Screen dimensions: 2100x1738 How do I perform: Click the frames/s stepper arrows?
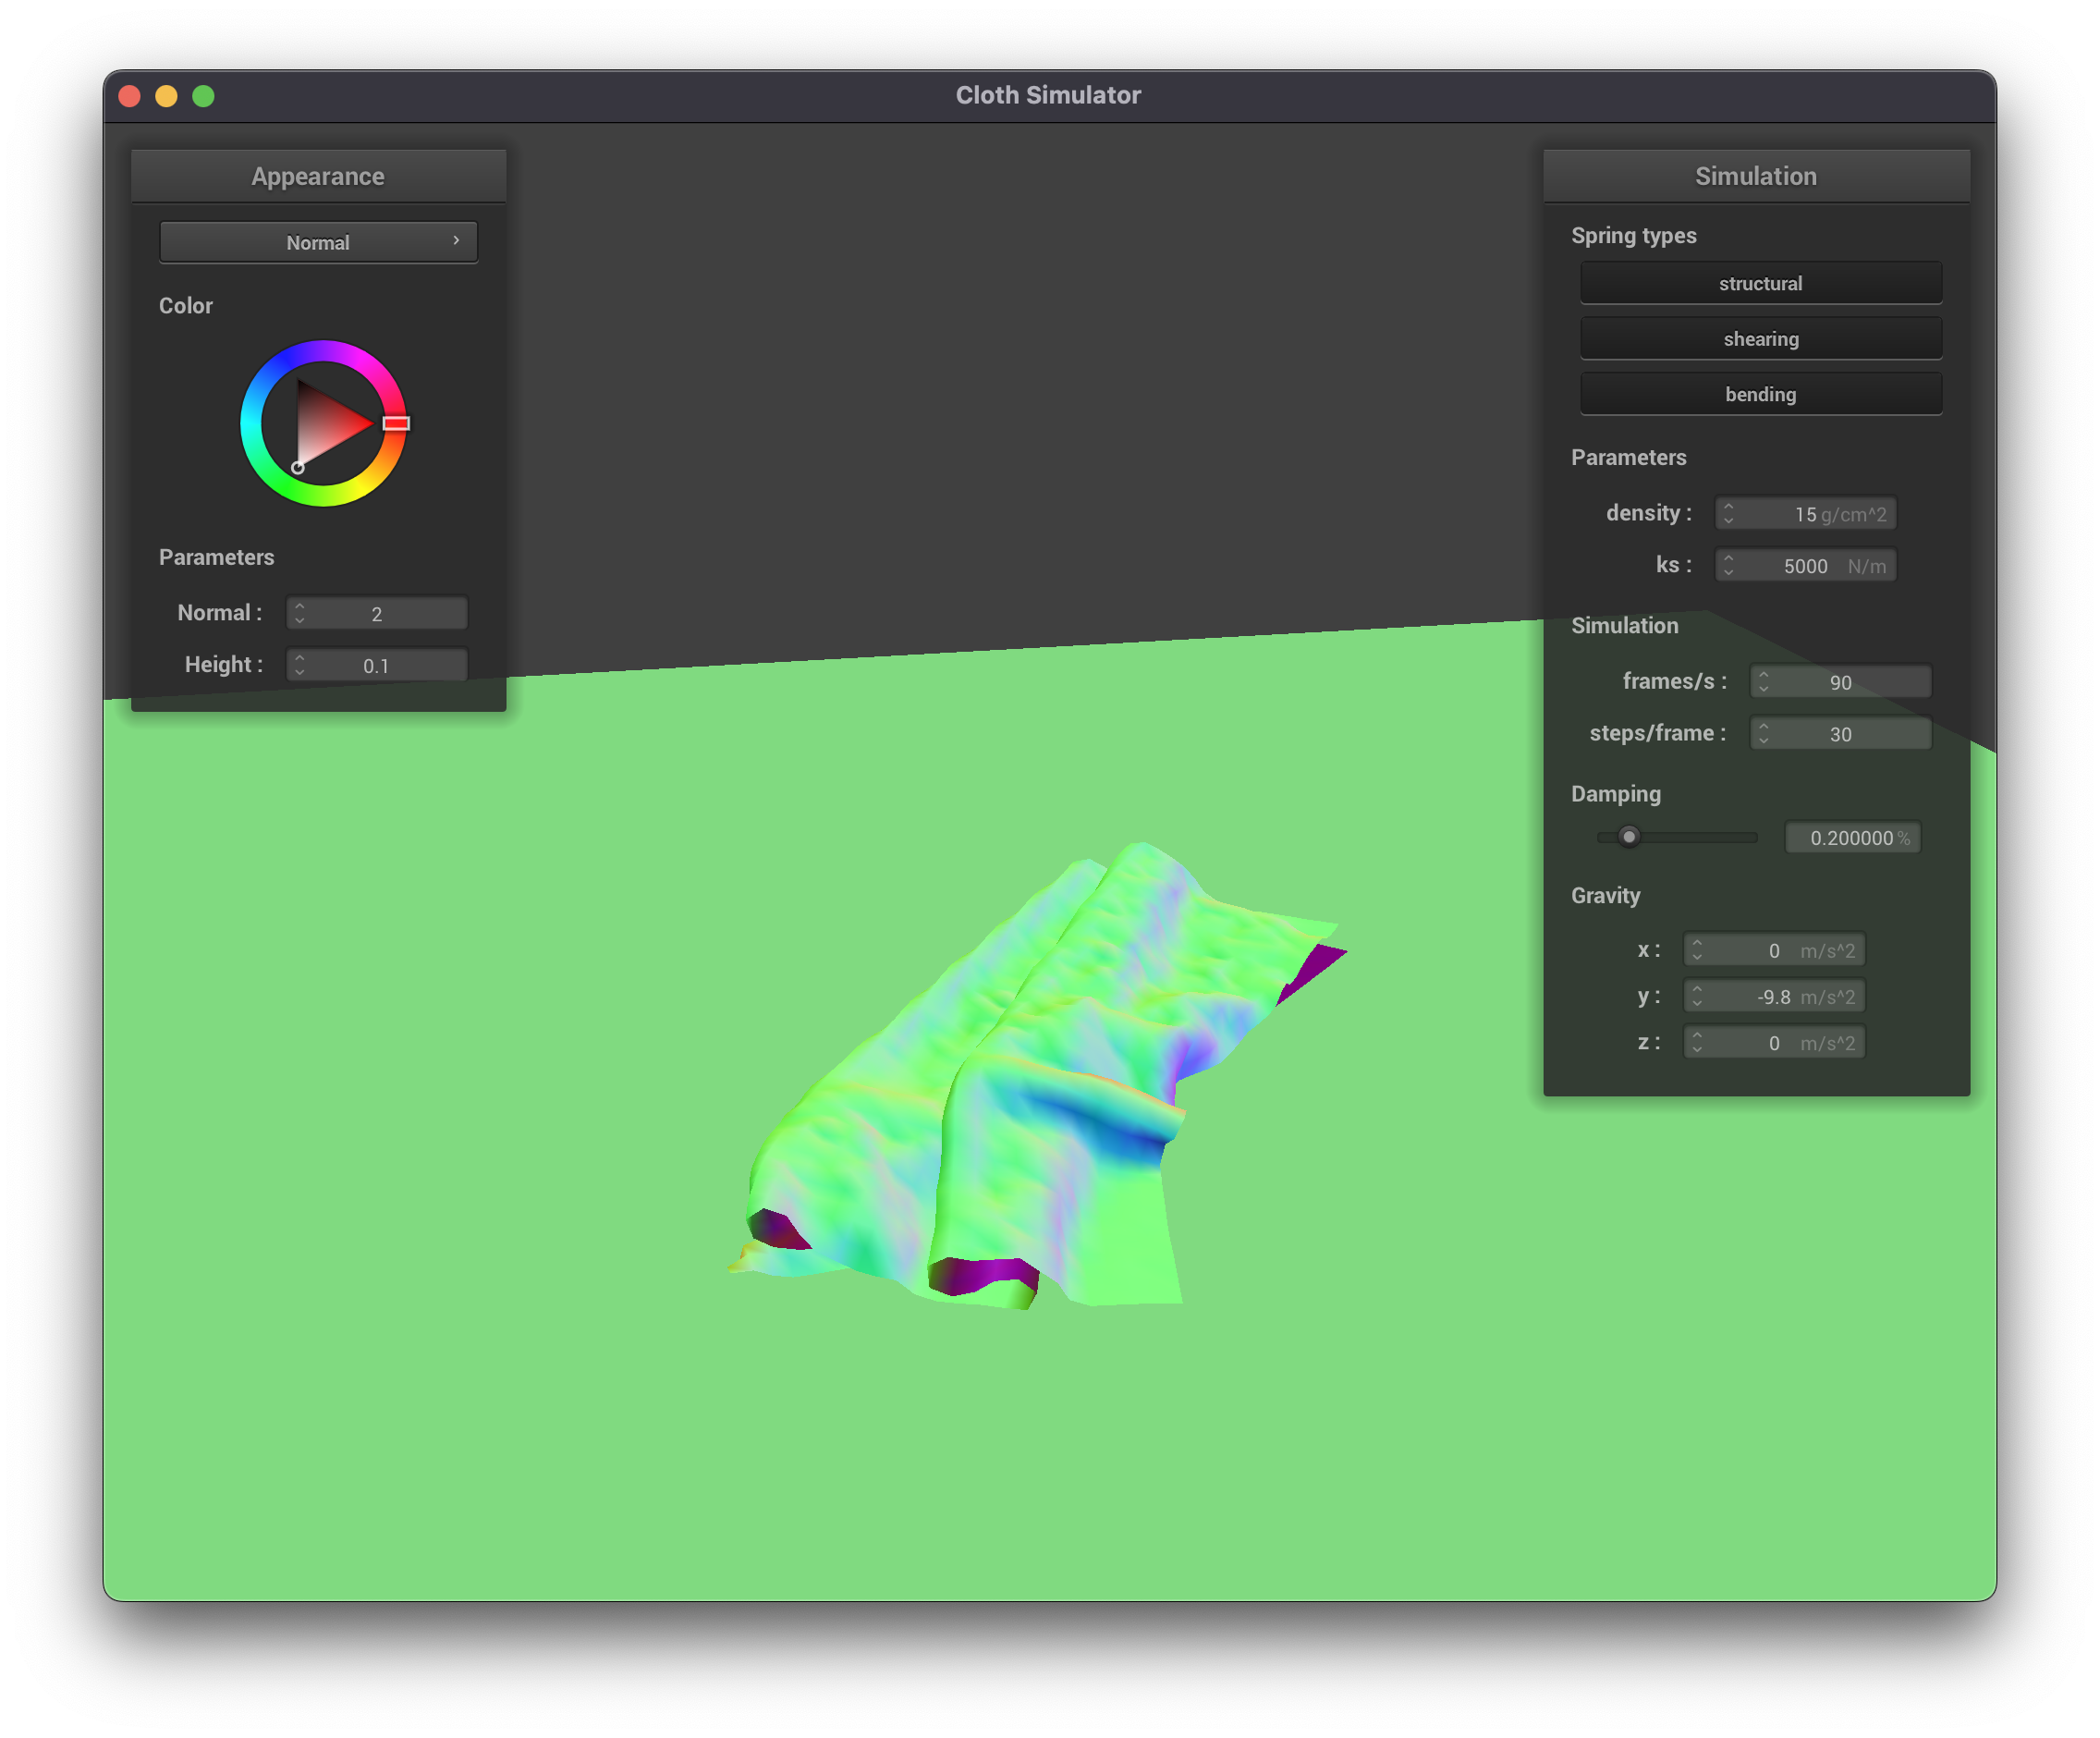pos(1763,682)
